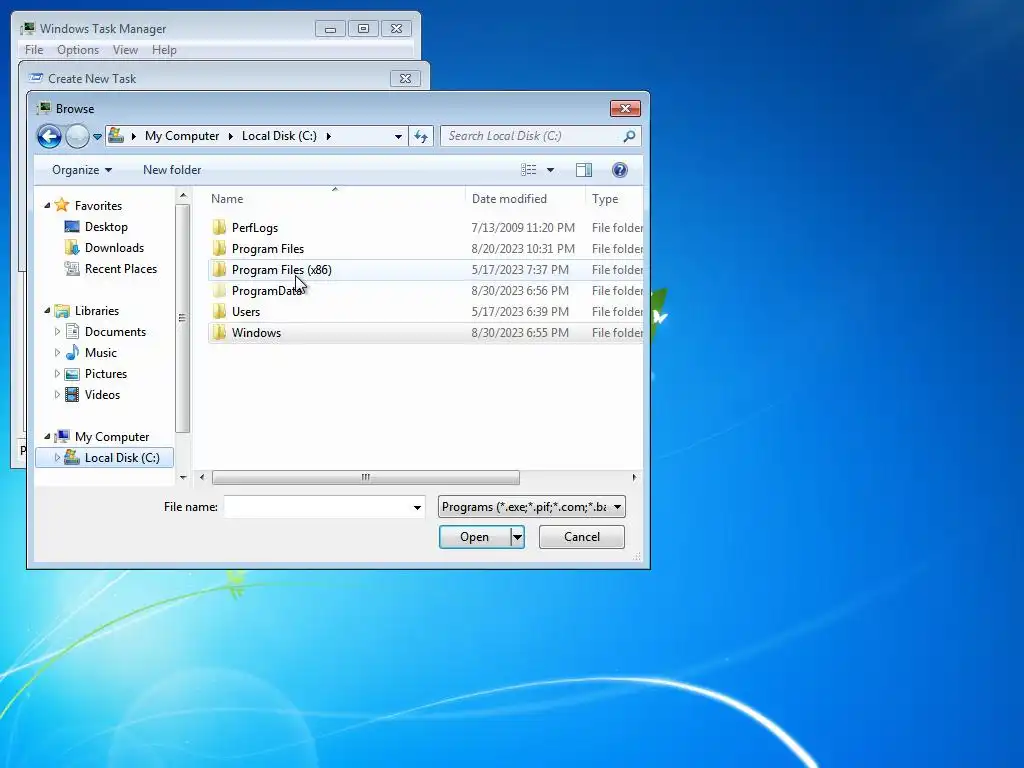Click the horizontal scrollbar thumb in file list
The width and height of the screenshot is (1024, 768).
click(x=366, y=477)
